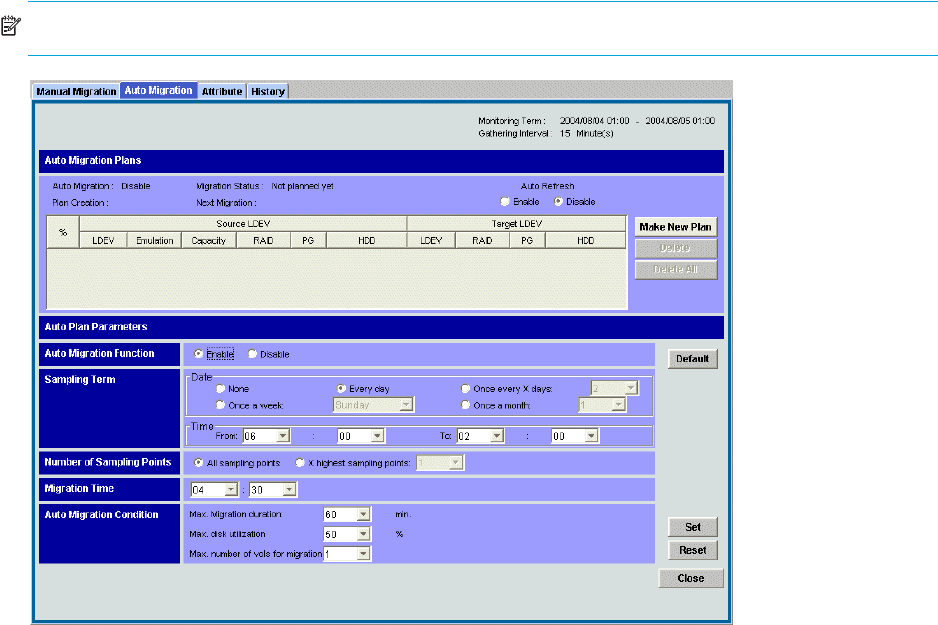Expand the Max. Migration duration dropdown
The image size is (938, 625).
[x=363, y=514]
